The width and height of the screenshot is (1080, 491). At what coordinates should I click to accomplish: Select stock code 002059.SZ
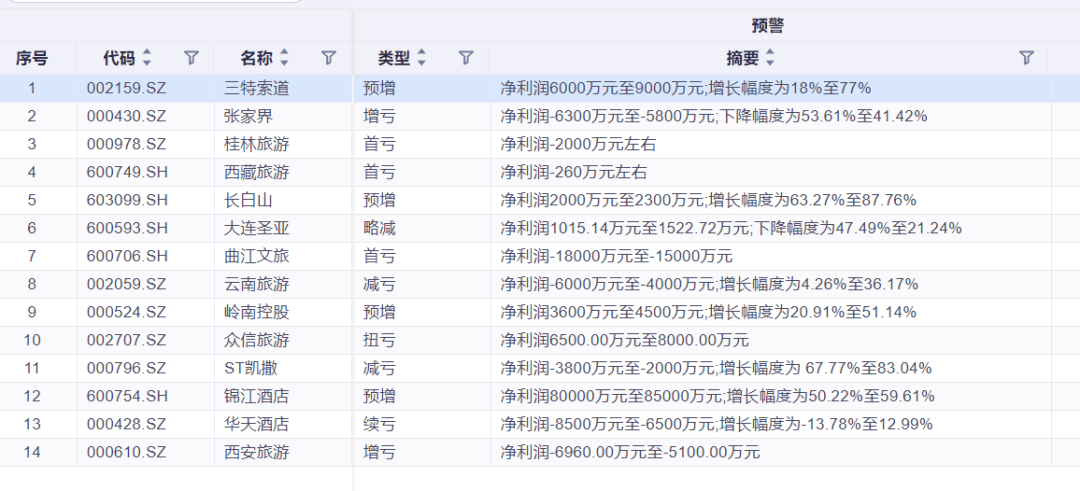(x=127, y=284)
